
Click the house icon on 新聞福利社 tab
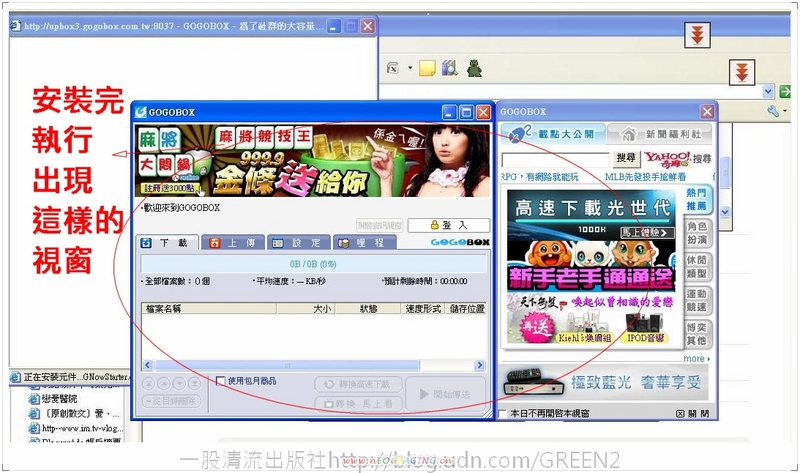628,134
